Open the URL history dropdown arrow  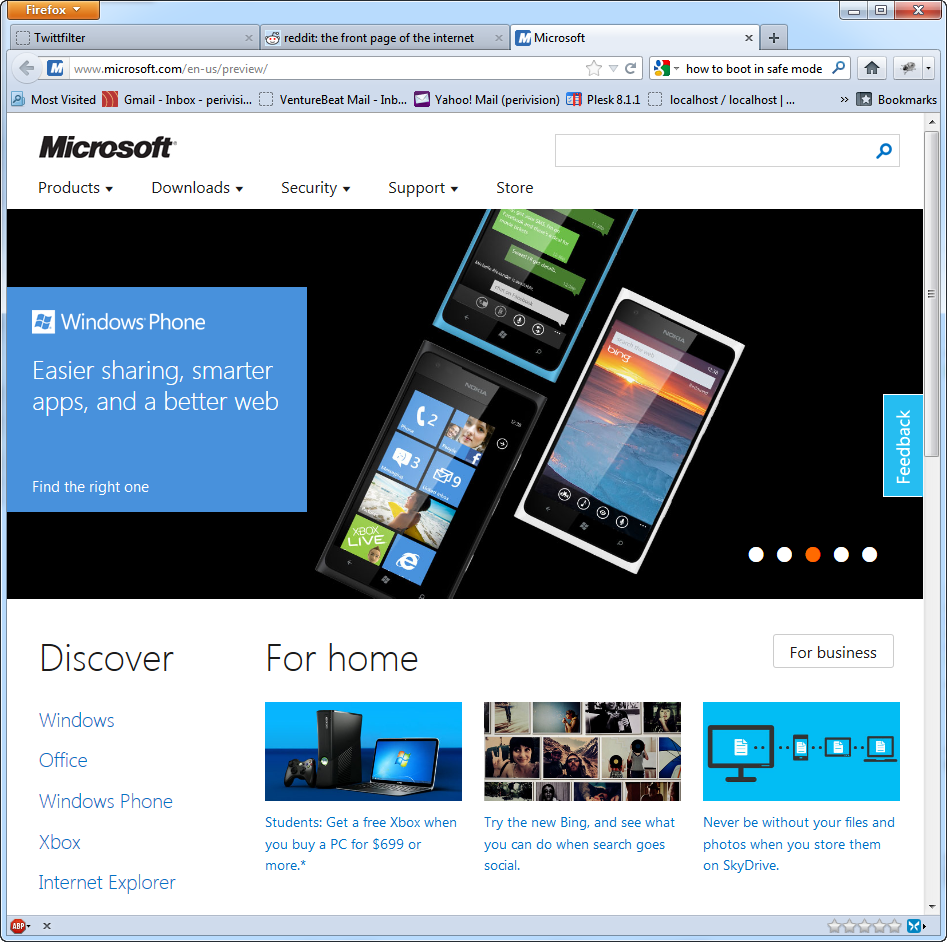(x=613, y=68)
